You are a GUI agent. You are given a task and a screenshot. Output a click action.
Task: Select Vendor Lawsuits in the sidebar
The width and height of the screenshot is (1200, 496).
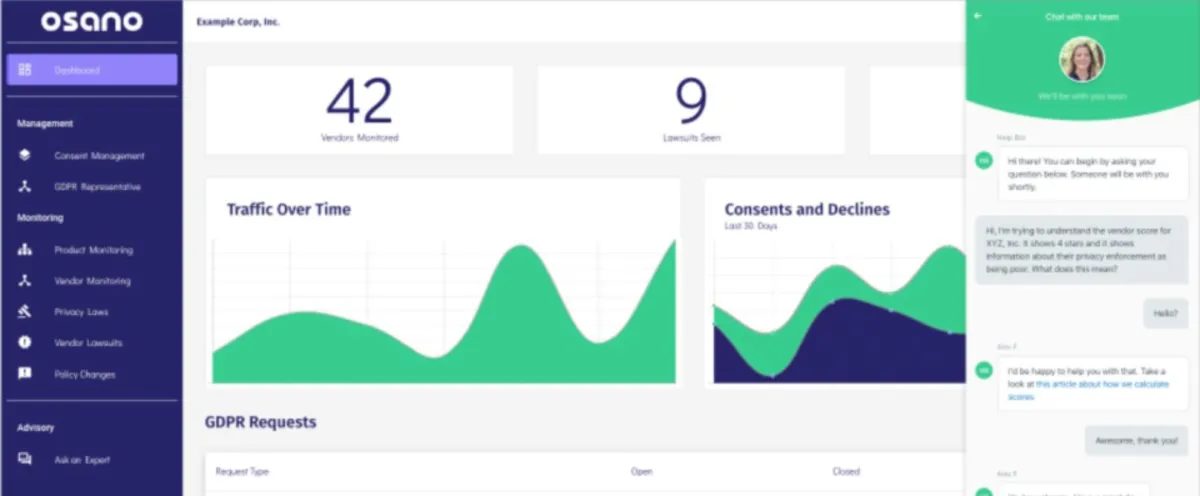pyautogui.click(x=88, y=343)
